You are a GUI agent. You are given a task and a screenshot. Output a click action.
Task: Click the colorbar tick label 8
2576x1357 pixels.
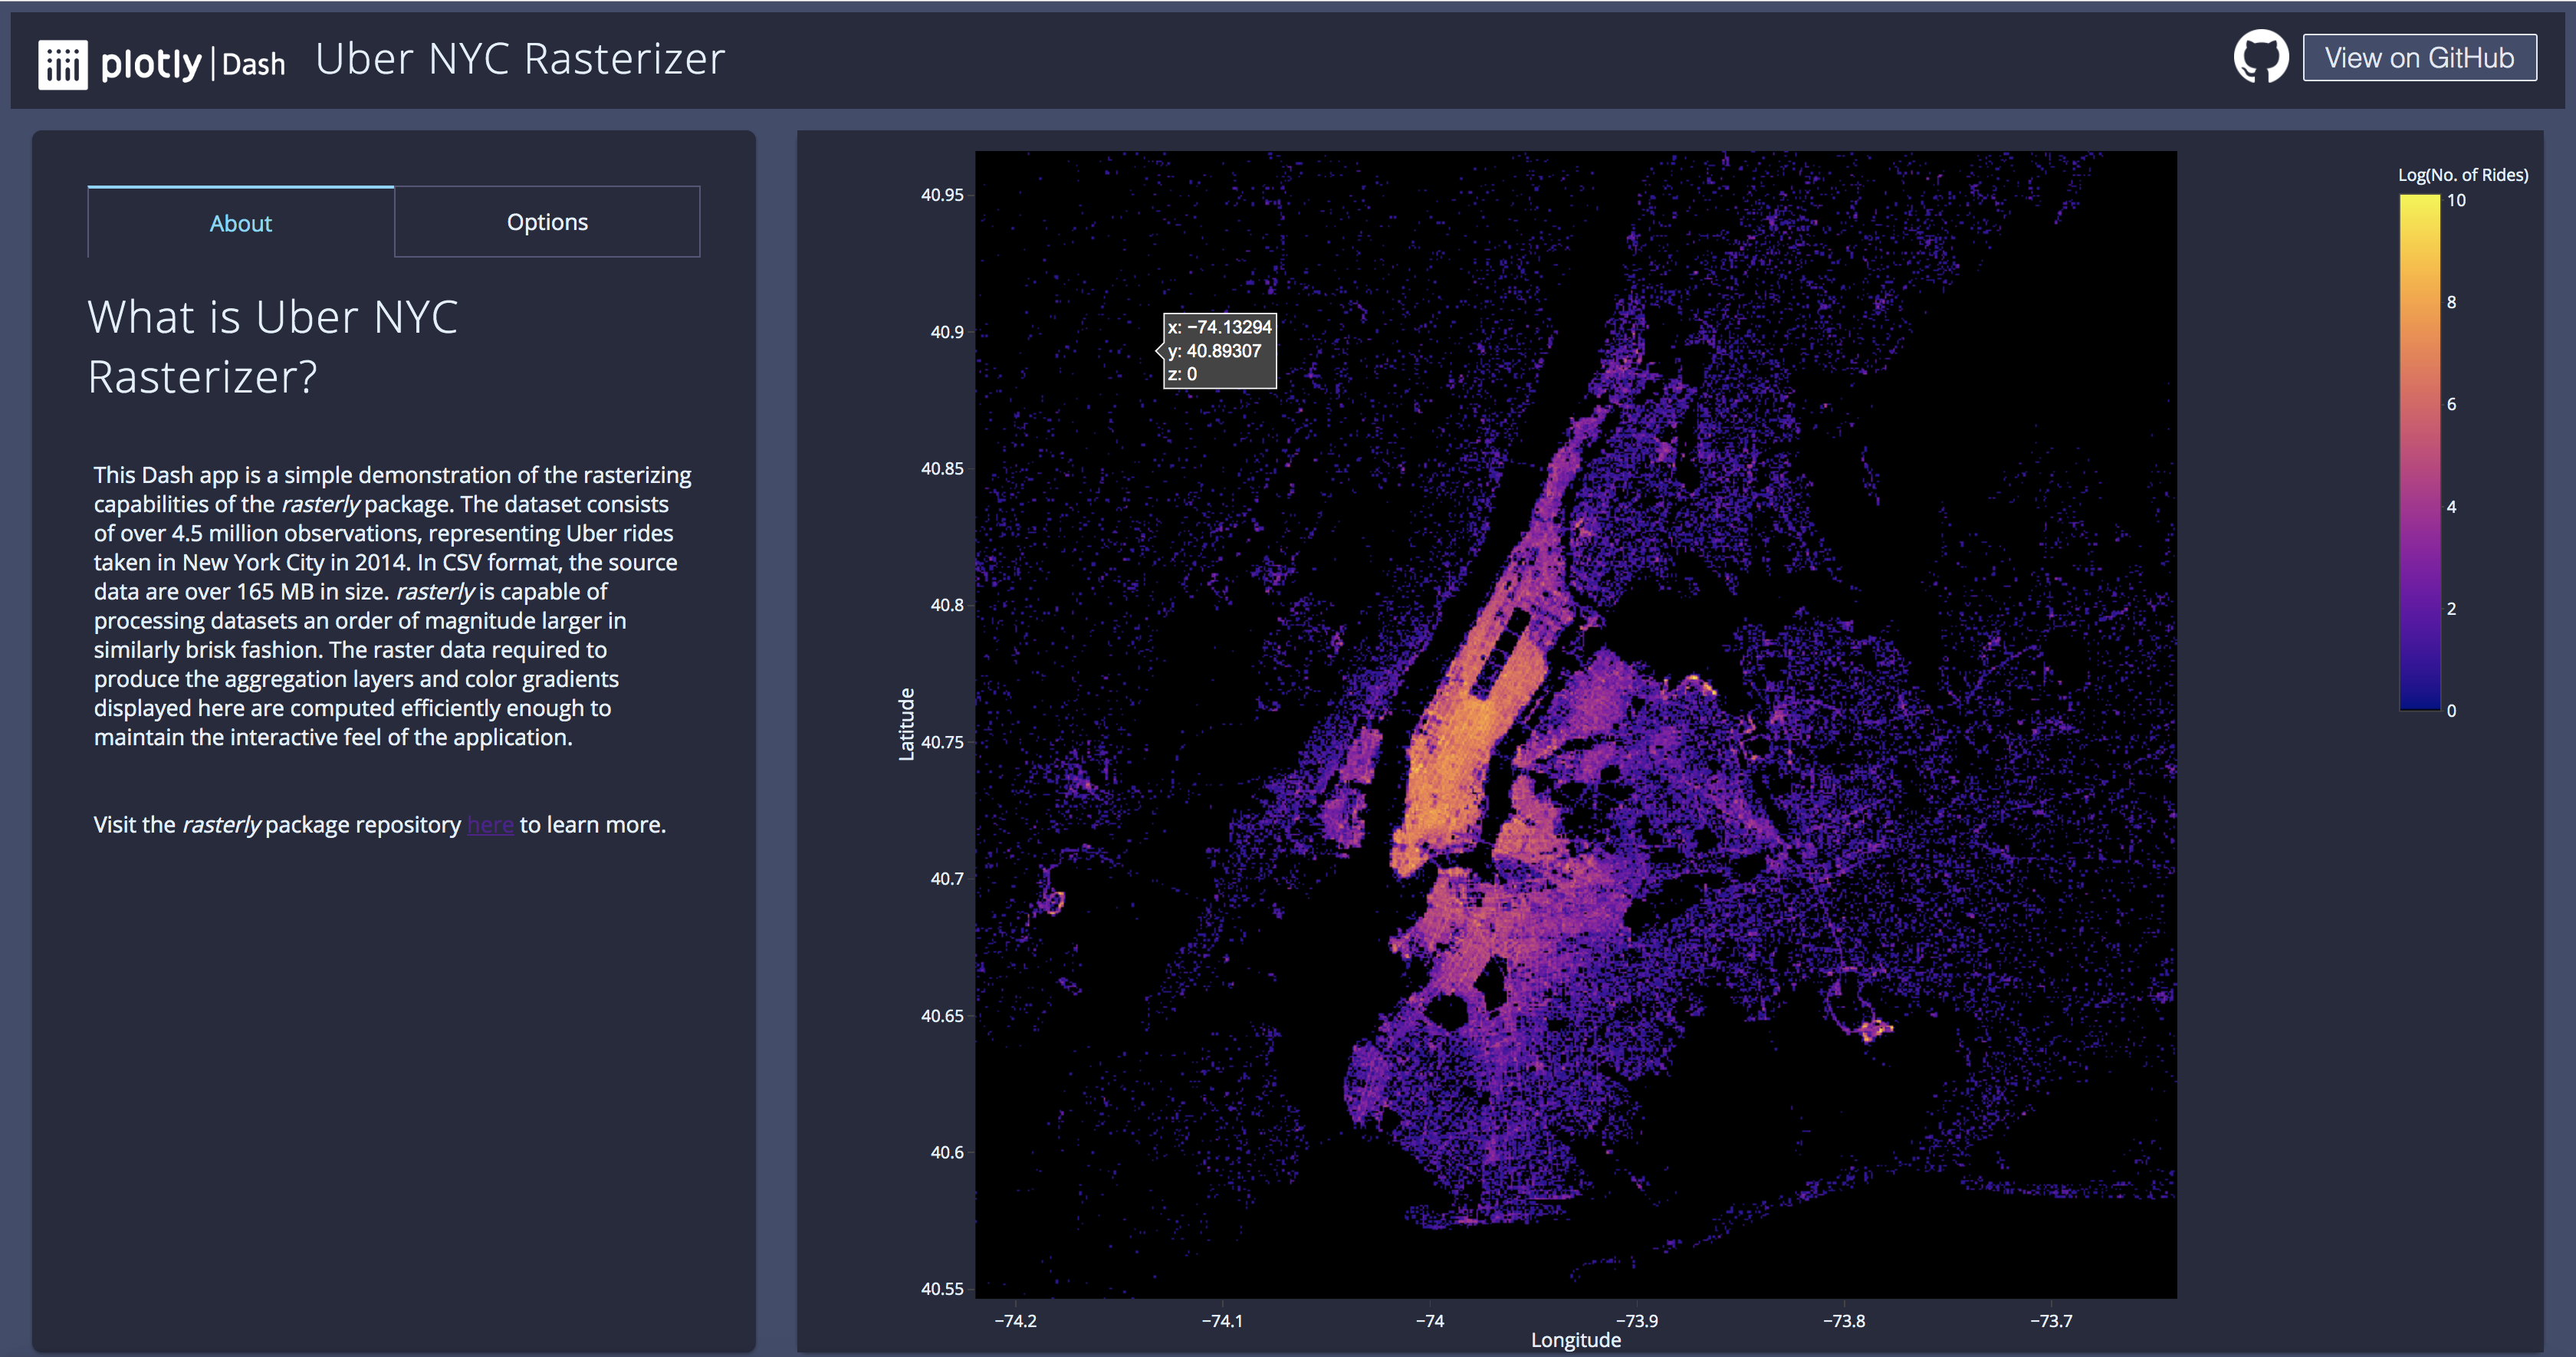2451,302
